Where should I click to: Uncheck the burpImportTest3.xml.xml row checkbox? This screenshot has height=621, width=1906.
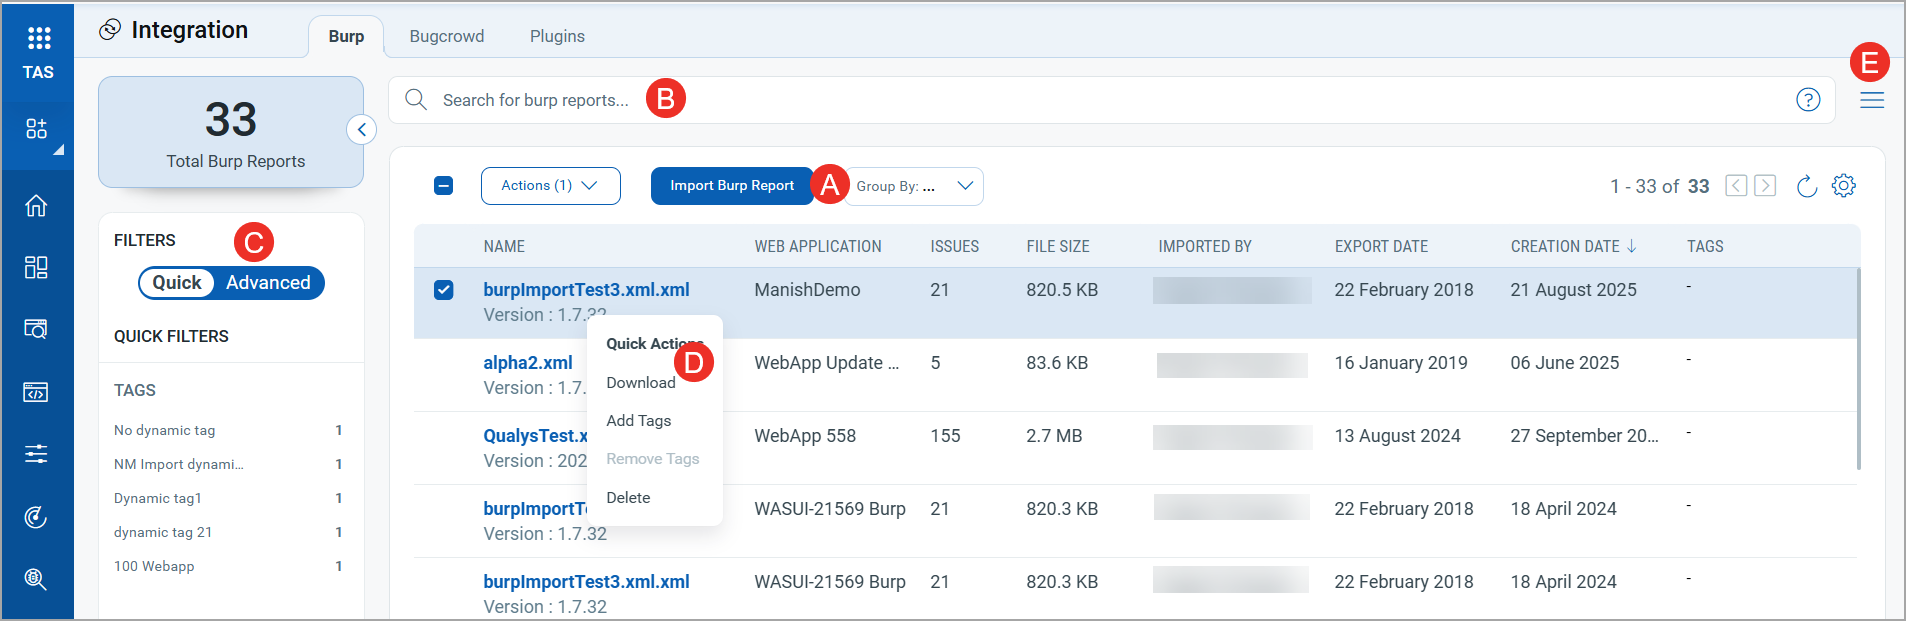pos(444,290)
